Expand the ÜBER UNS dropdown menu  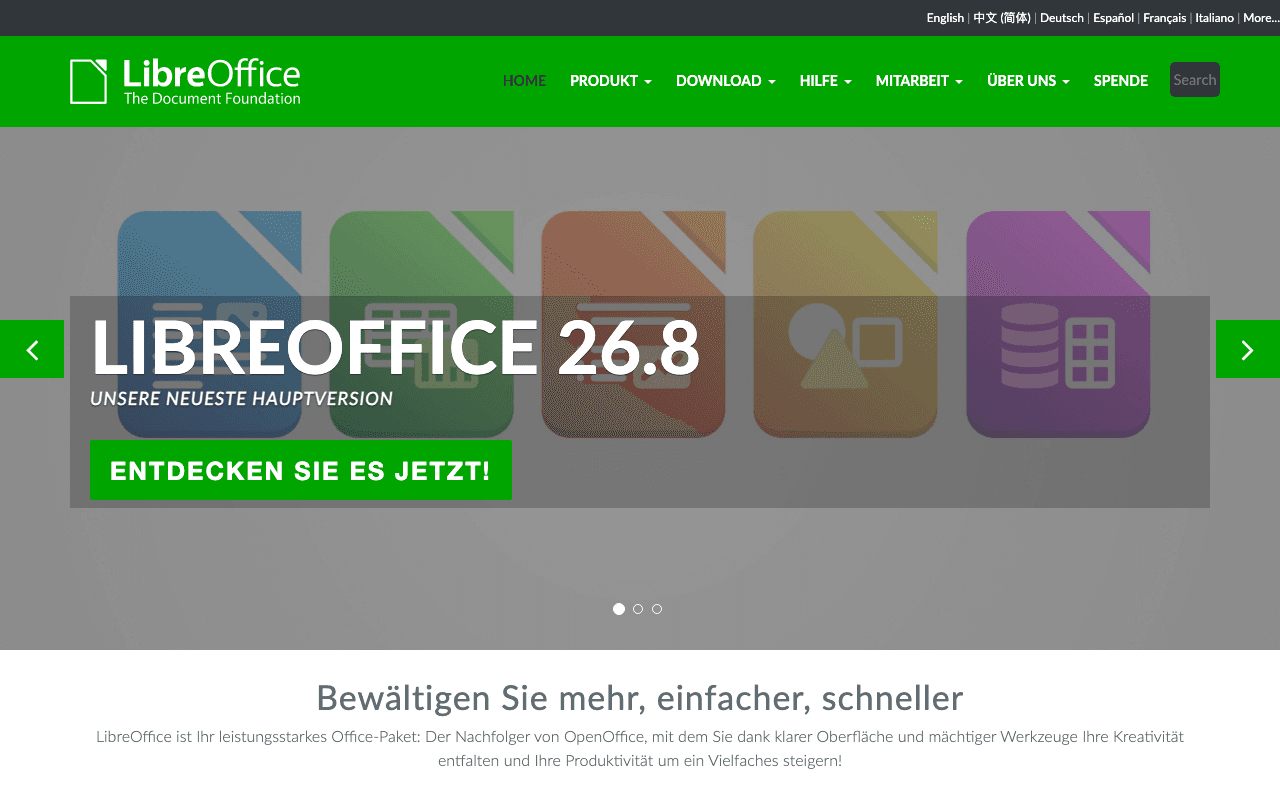[1028, 81]
